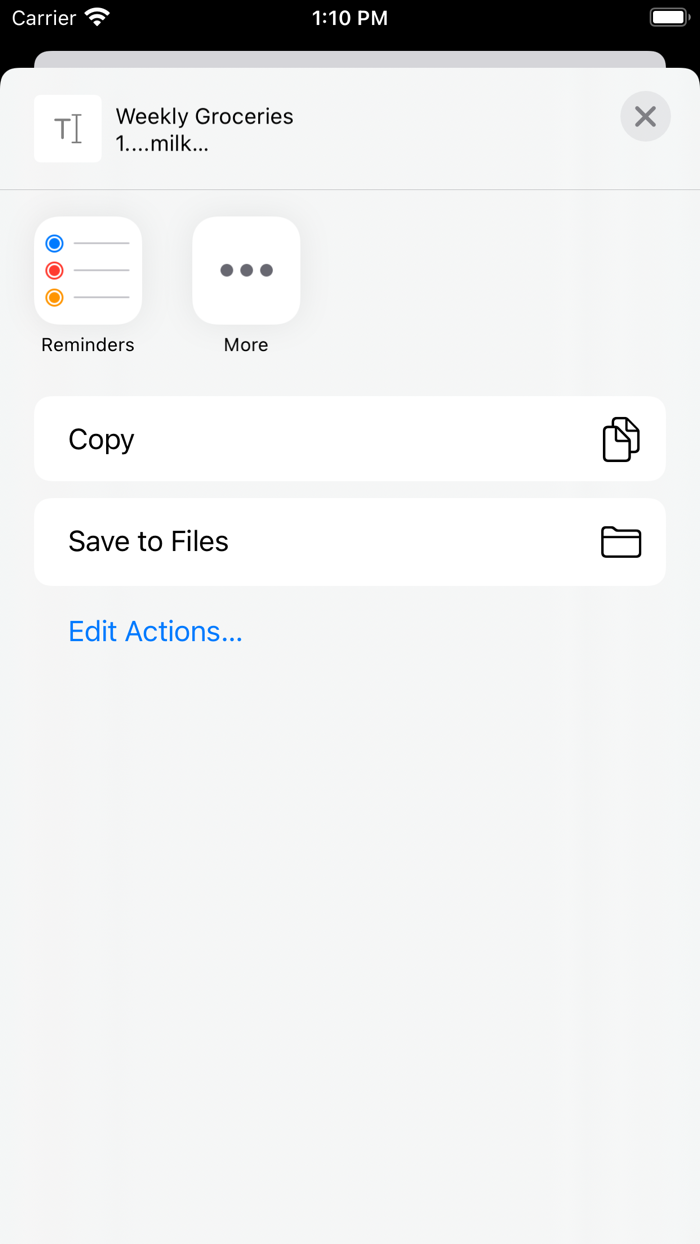Viewport: 700px width, 1244px height.
Task: Tap the 1:10 PM clock display
Action: [x=350, y=17]
